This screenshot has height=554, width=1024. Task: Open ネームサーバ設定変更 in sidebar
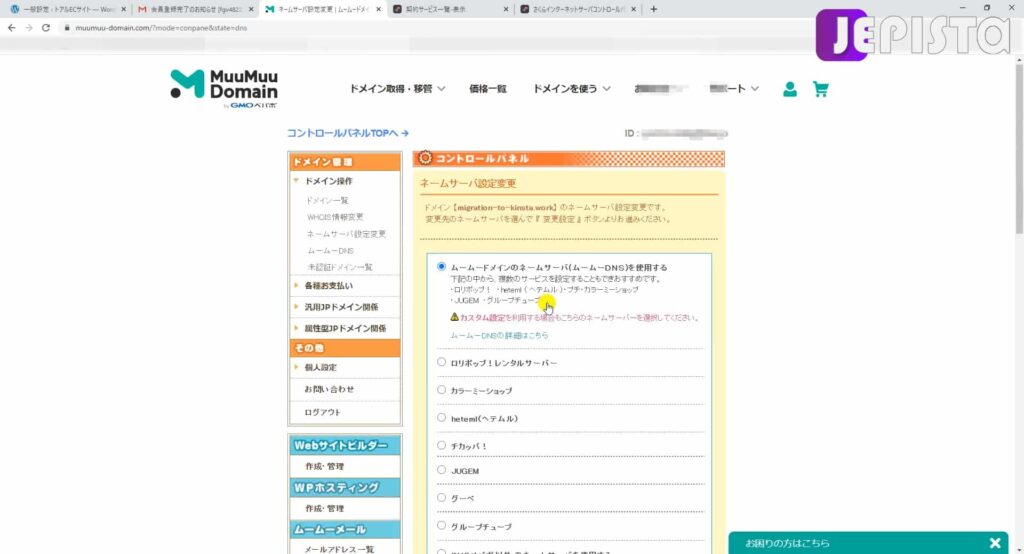(346, 234)
